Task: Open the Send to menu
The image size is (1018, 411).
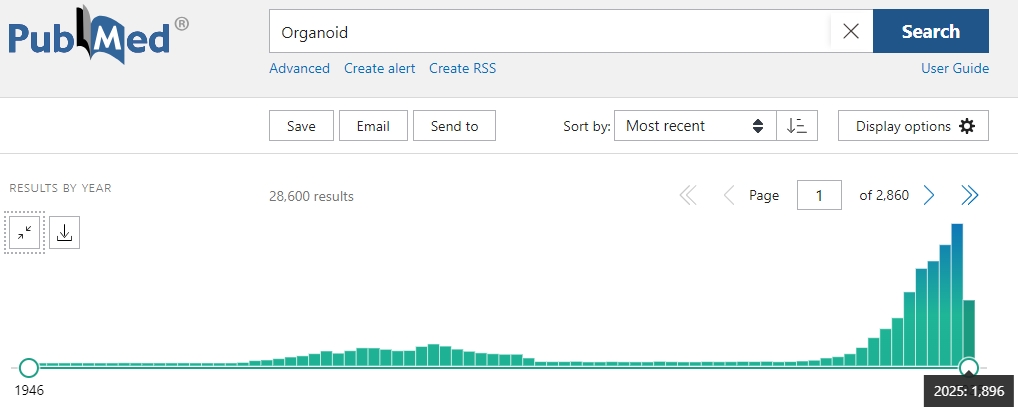Action: 454,126
